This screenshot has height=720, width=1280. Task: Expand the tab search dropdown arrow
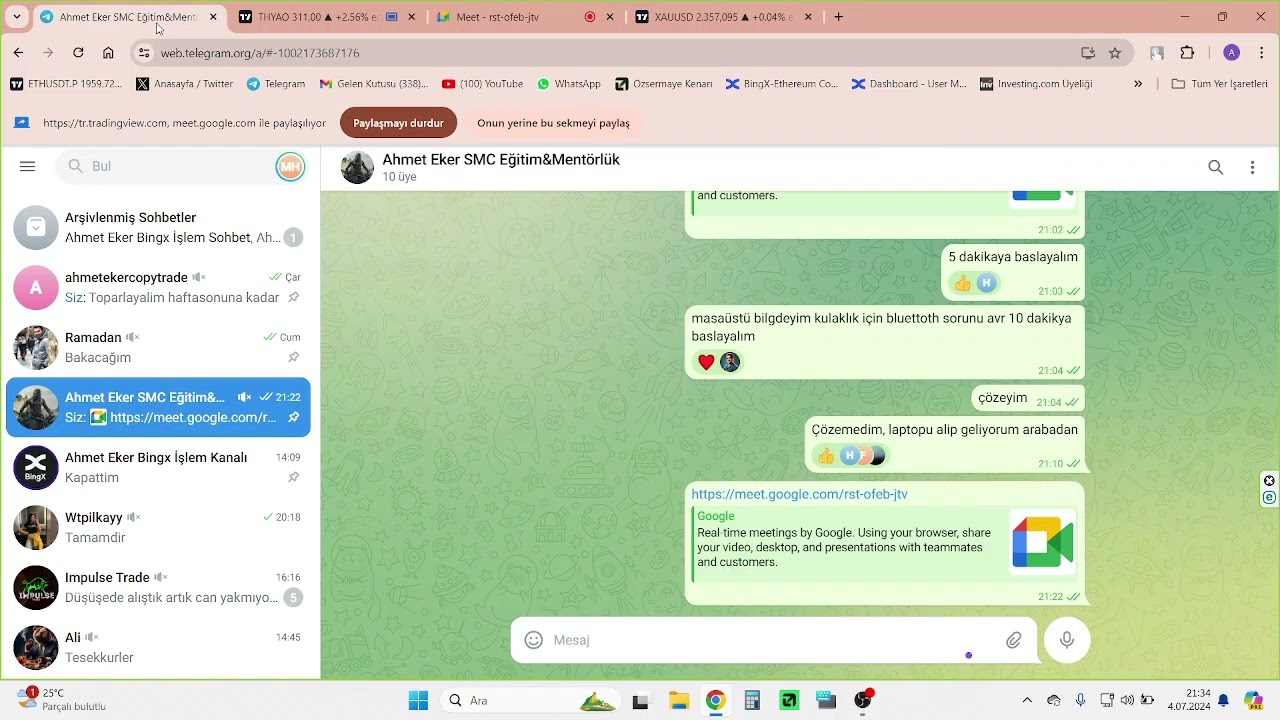tap(17, 17)
